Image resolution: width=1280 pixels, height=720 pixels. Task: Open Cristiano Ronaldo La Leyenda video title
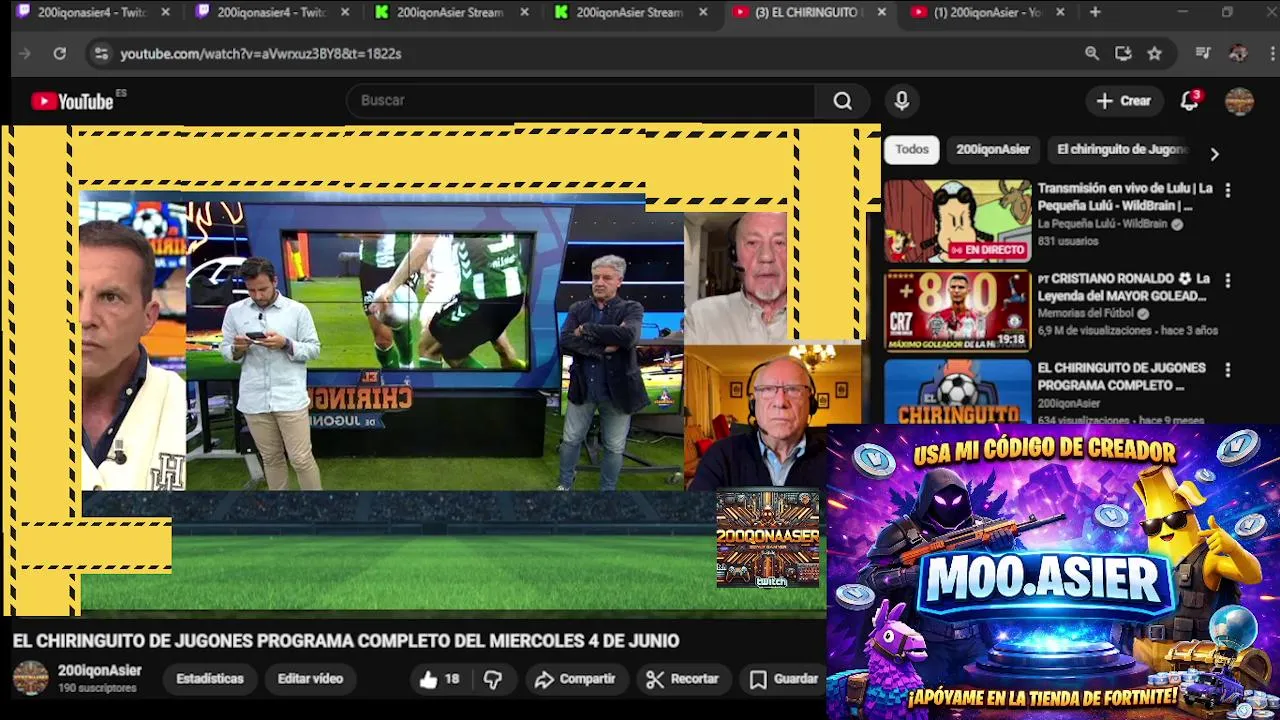pos(1124,287)
